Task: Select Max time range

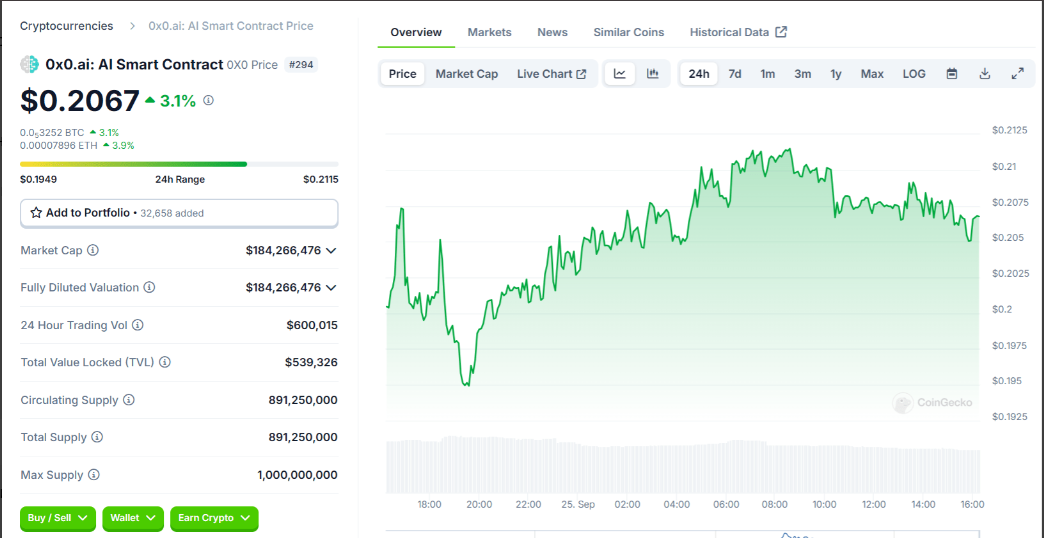Action: [x=872, y=74]
